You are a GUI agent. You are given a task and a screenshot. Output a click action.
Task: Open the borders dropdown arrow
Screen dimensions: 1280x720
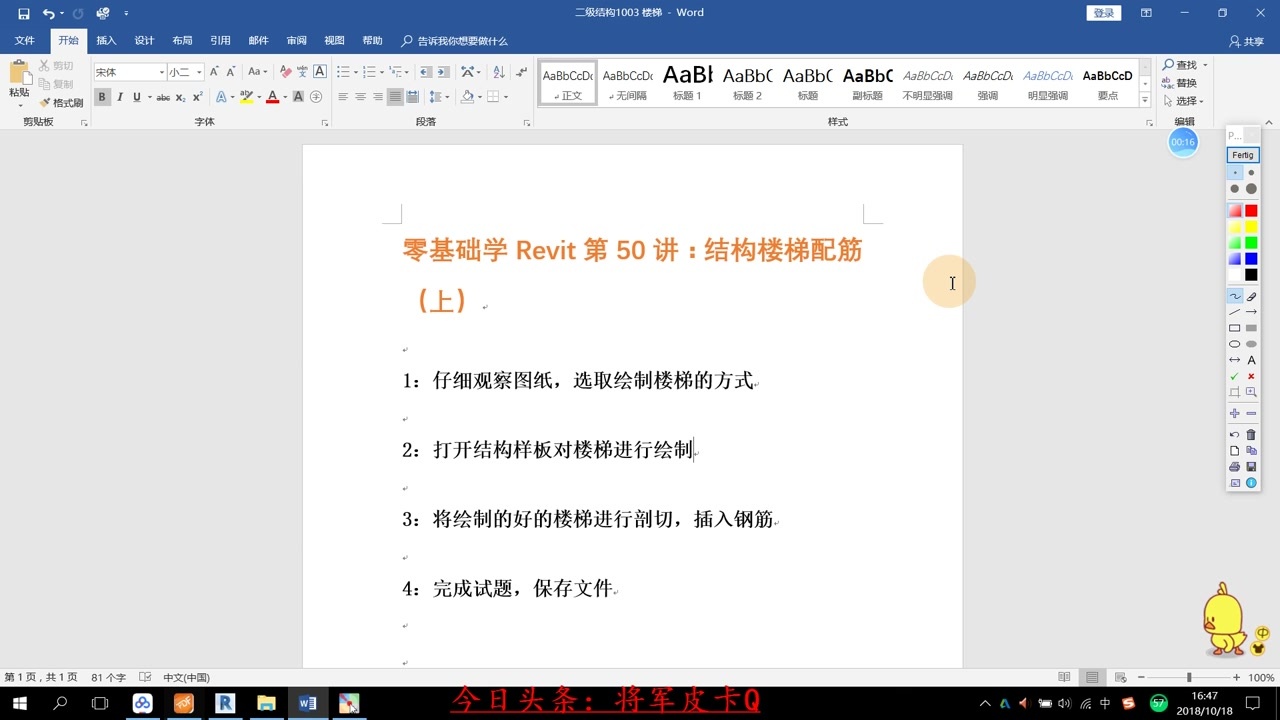(506, 97)
